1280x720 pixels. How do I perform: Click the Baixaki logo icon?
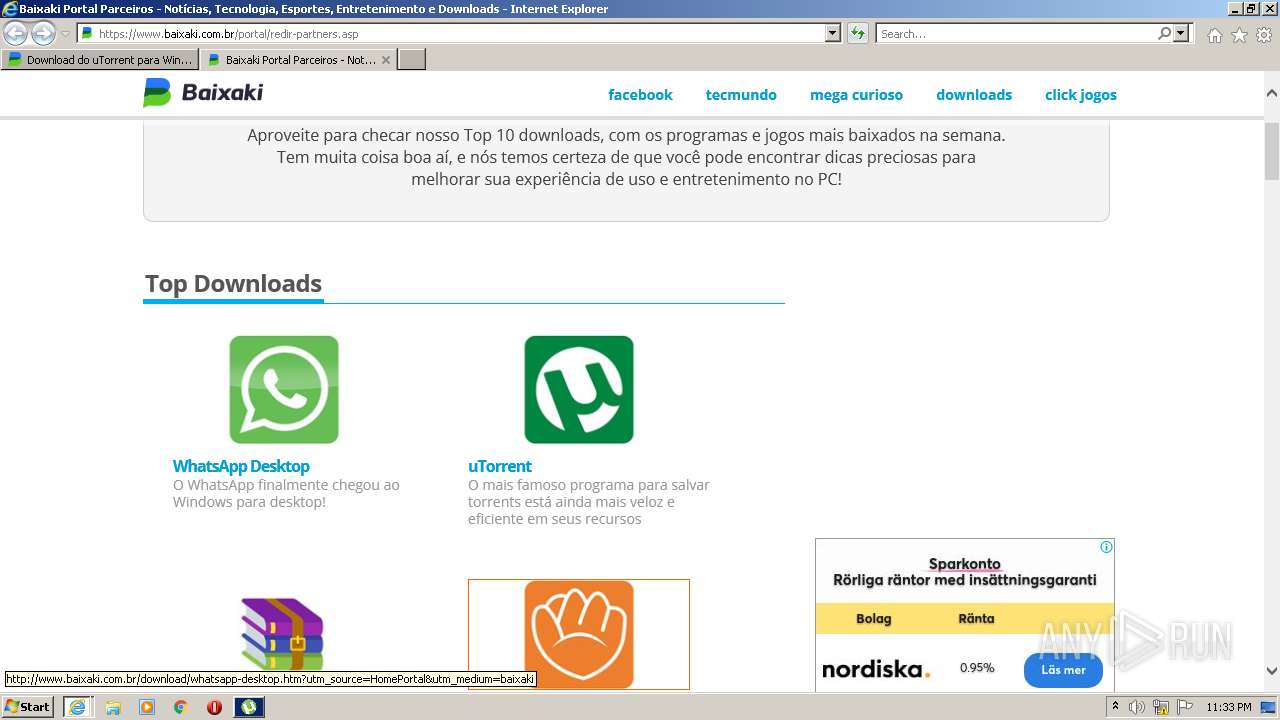(x=157, y=93)
